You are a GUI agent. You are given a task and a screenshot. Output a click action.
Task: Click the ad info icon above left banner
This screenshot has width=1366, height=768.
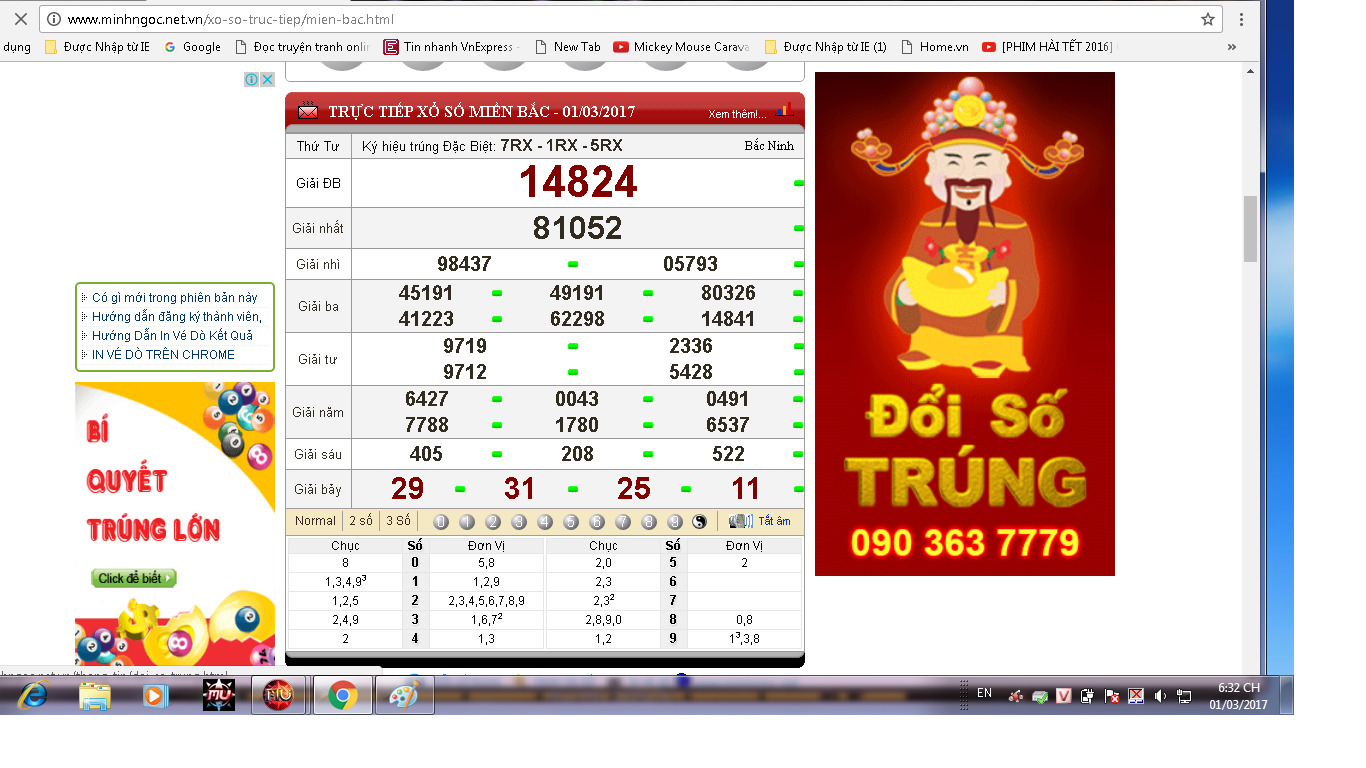(x=252, y=79)
